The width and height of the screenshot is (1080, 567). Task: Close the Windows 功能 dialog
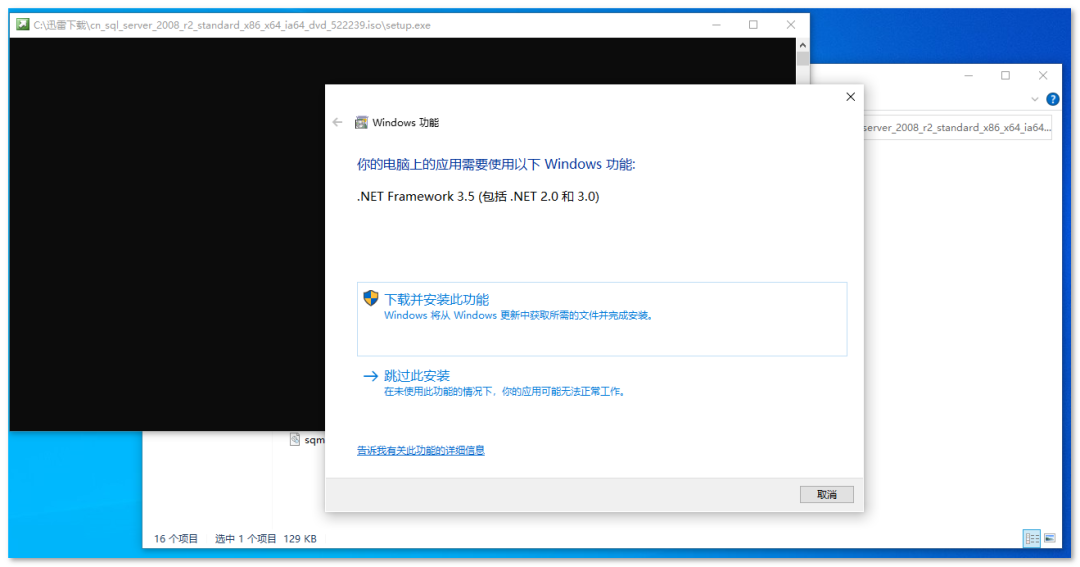coord(850,97)
